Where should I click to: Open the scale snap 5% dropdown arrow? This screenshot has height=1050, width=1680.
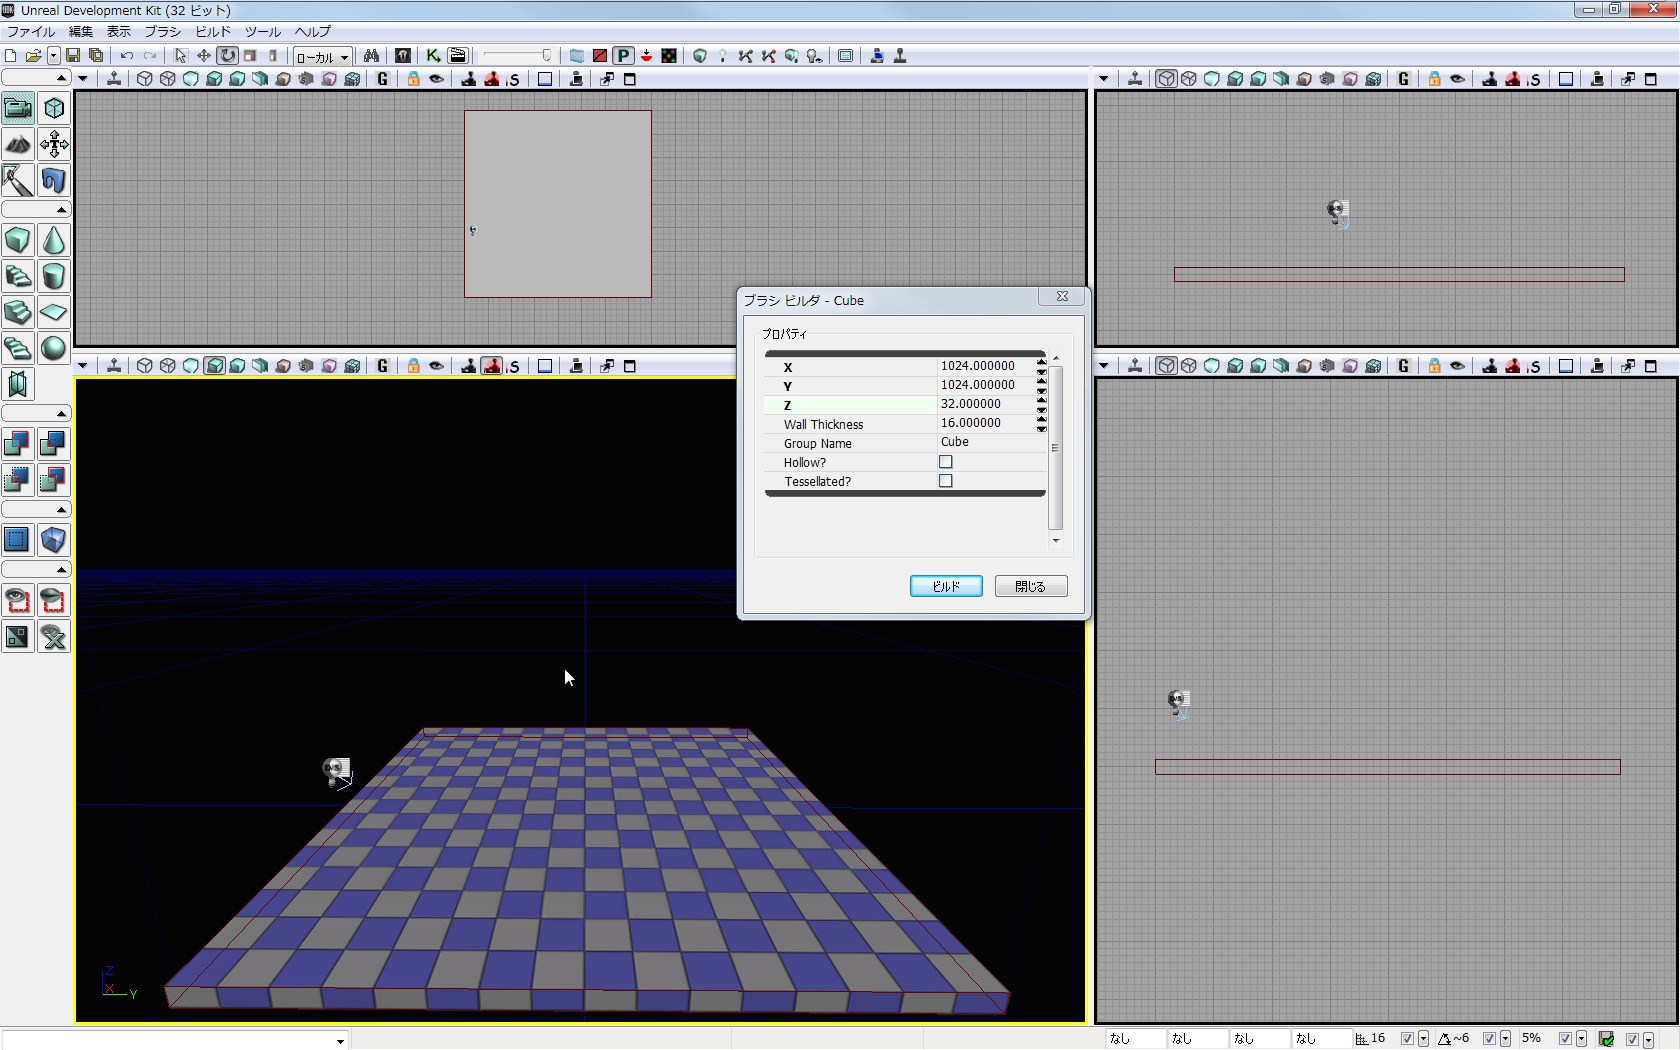pos(1581,1039)
